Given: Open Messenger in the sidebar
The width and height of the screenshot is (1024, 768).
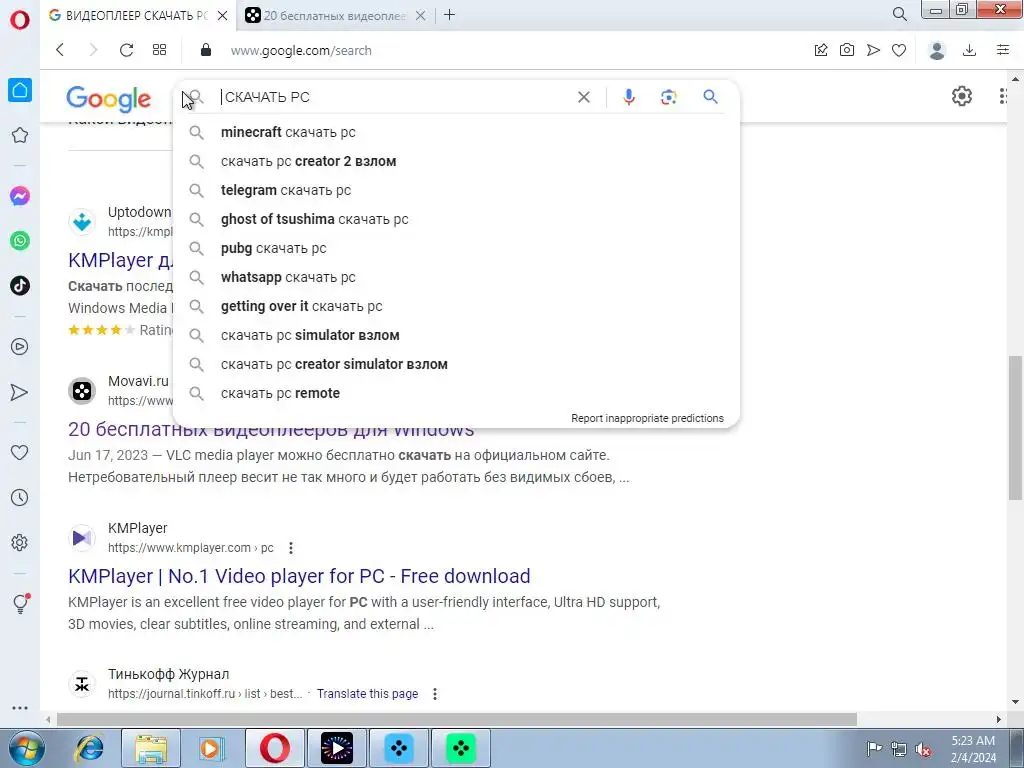Looking at the screenshot, I should coord(20,196).
